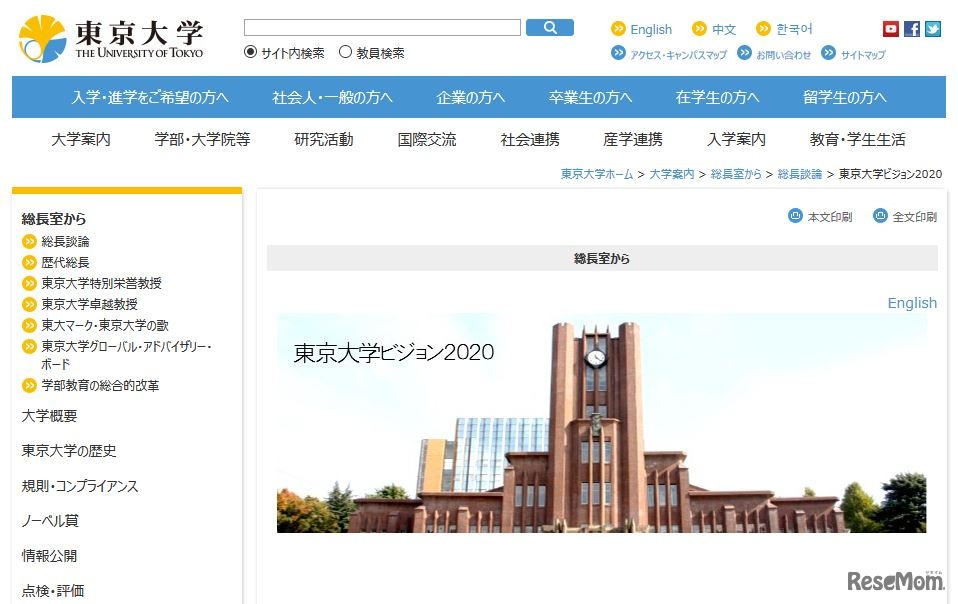Image resolution: width=958 pixels, height=604 pixels.
Task: Click bullet icon next to 東京大学グローバル・アドバイザリー・ボード
Action: click(29, 347)
